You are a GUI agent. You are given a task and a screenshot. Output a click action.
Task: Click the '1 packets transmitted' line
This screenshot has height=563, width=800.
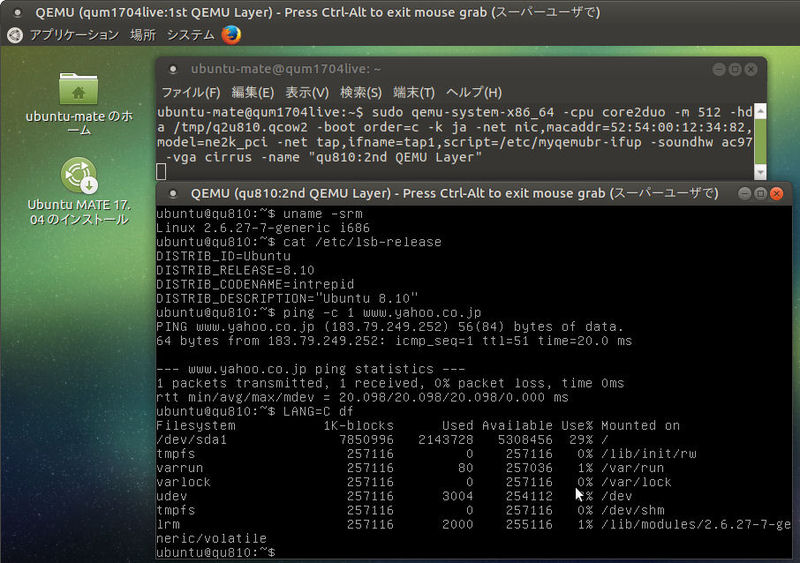[x=390, y=383]
